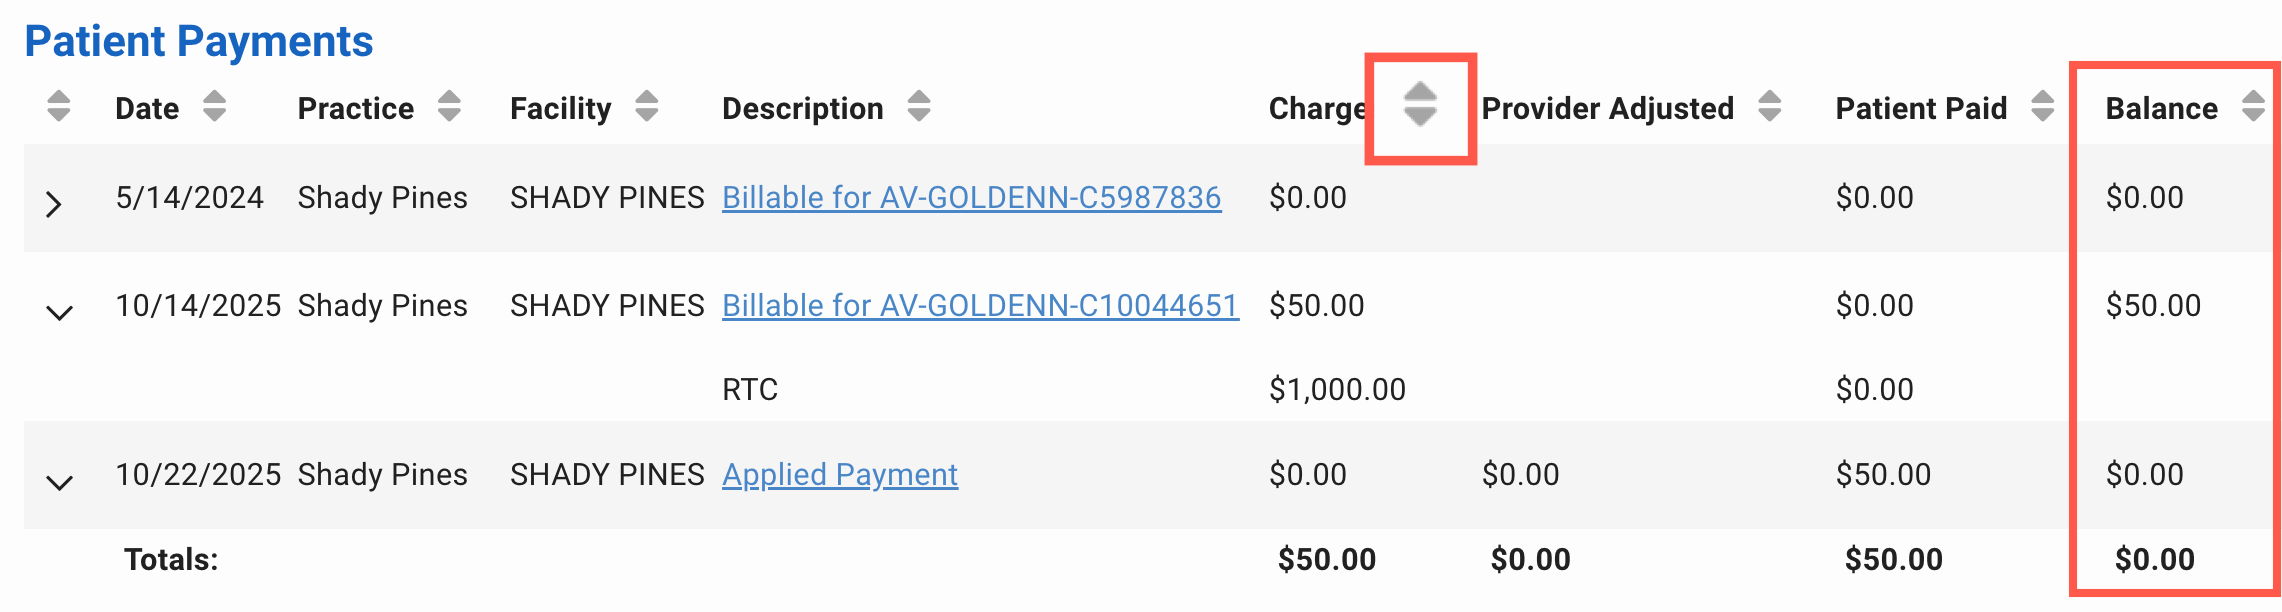Viewport: 2282px width, 612px height.
Task: Click the sort icon beside Date header
Action: tap(214, 106)
